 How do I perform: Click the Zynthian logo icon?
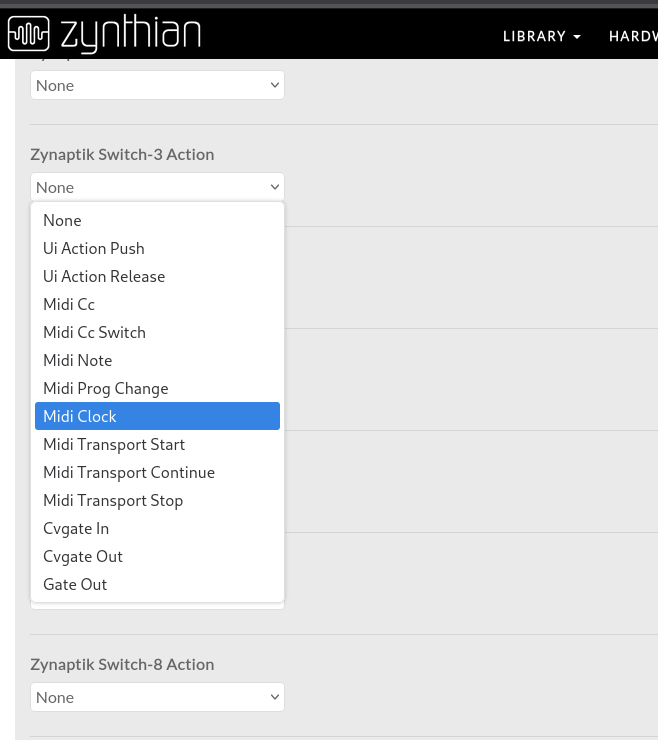pos(28,34)
